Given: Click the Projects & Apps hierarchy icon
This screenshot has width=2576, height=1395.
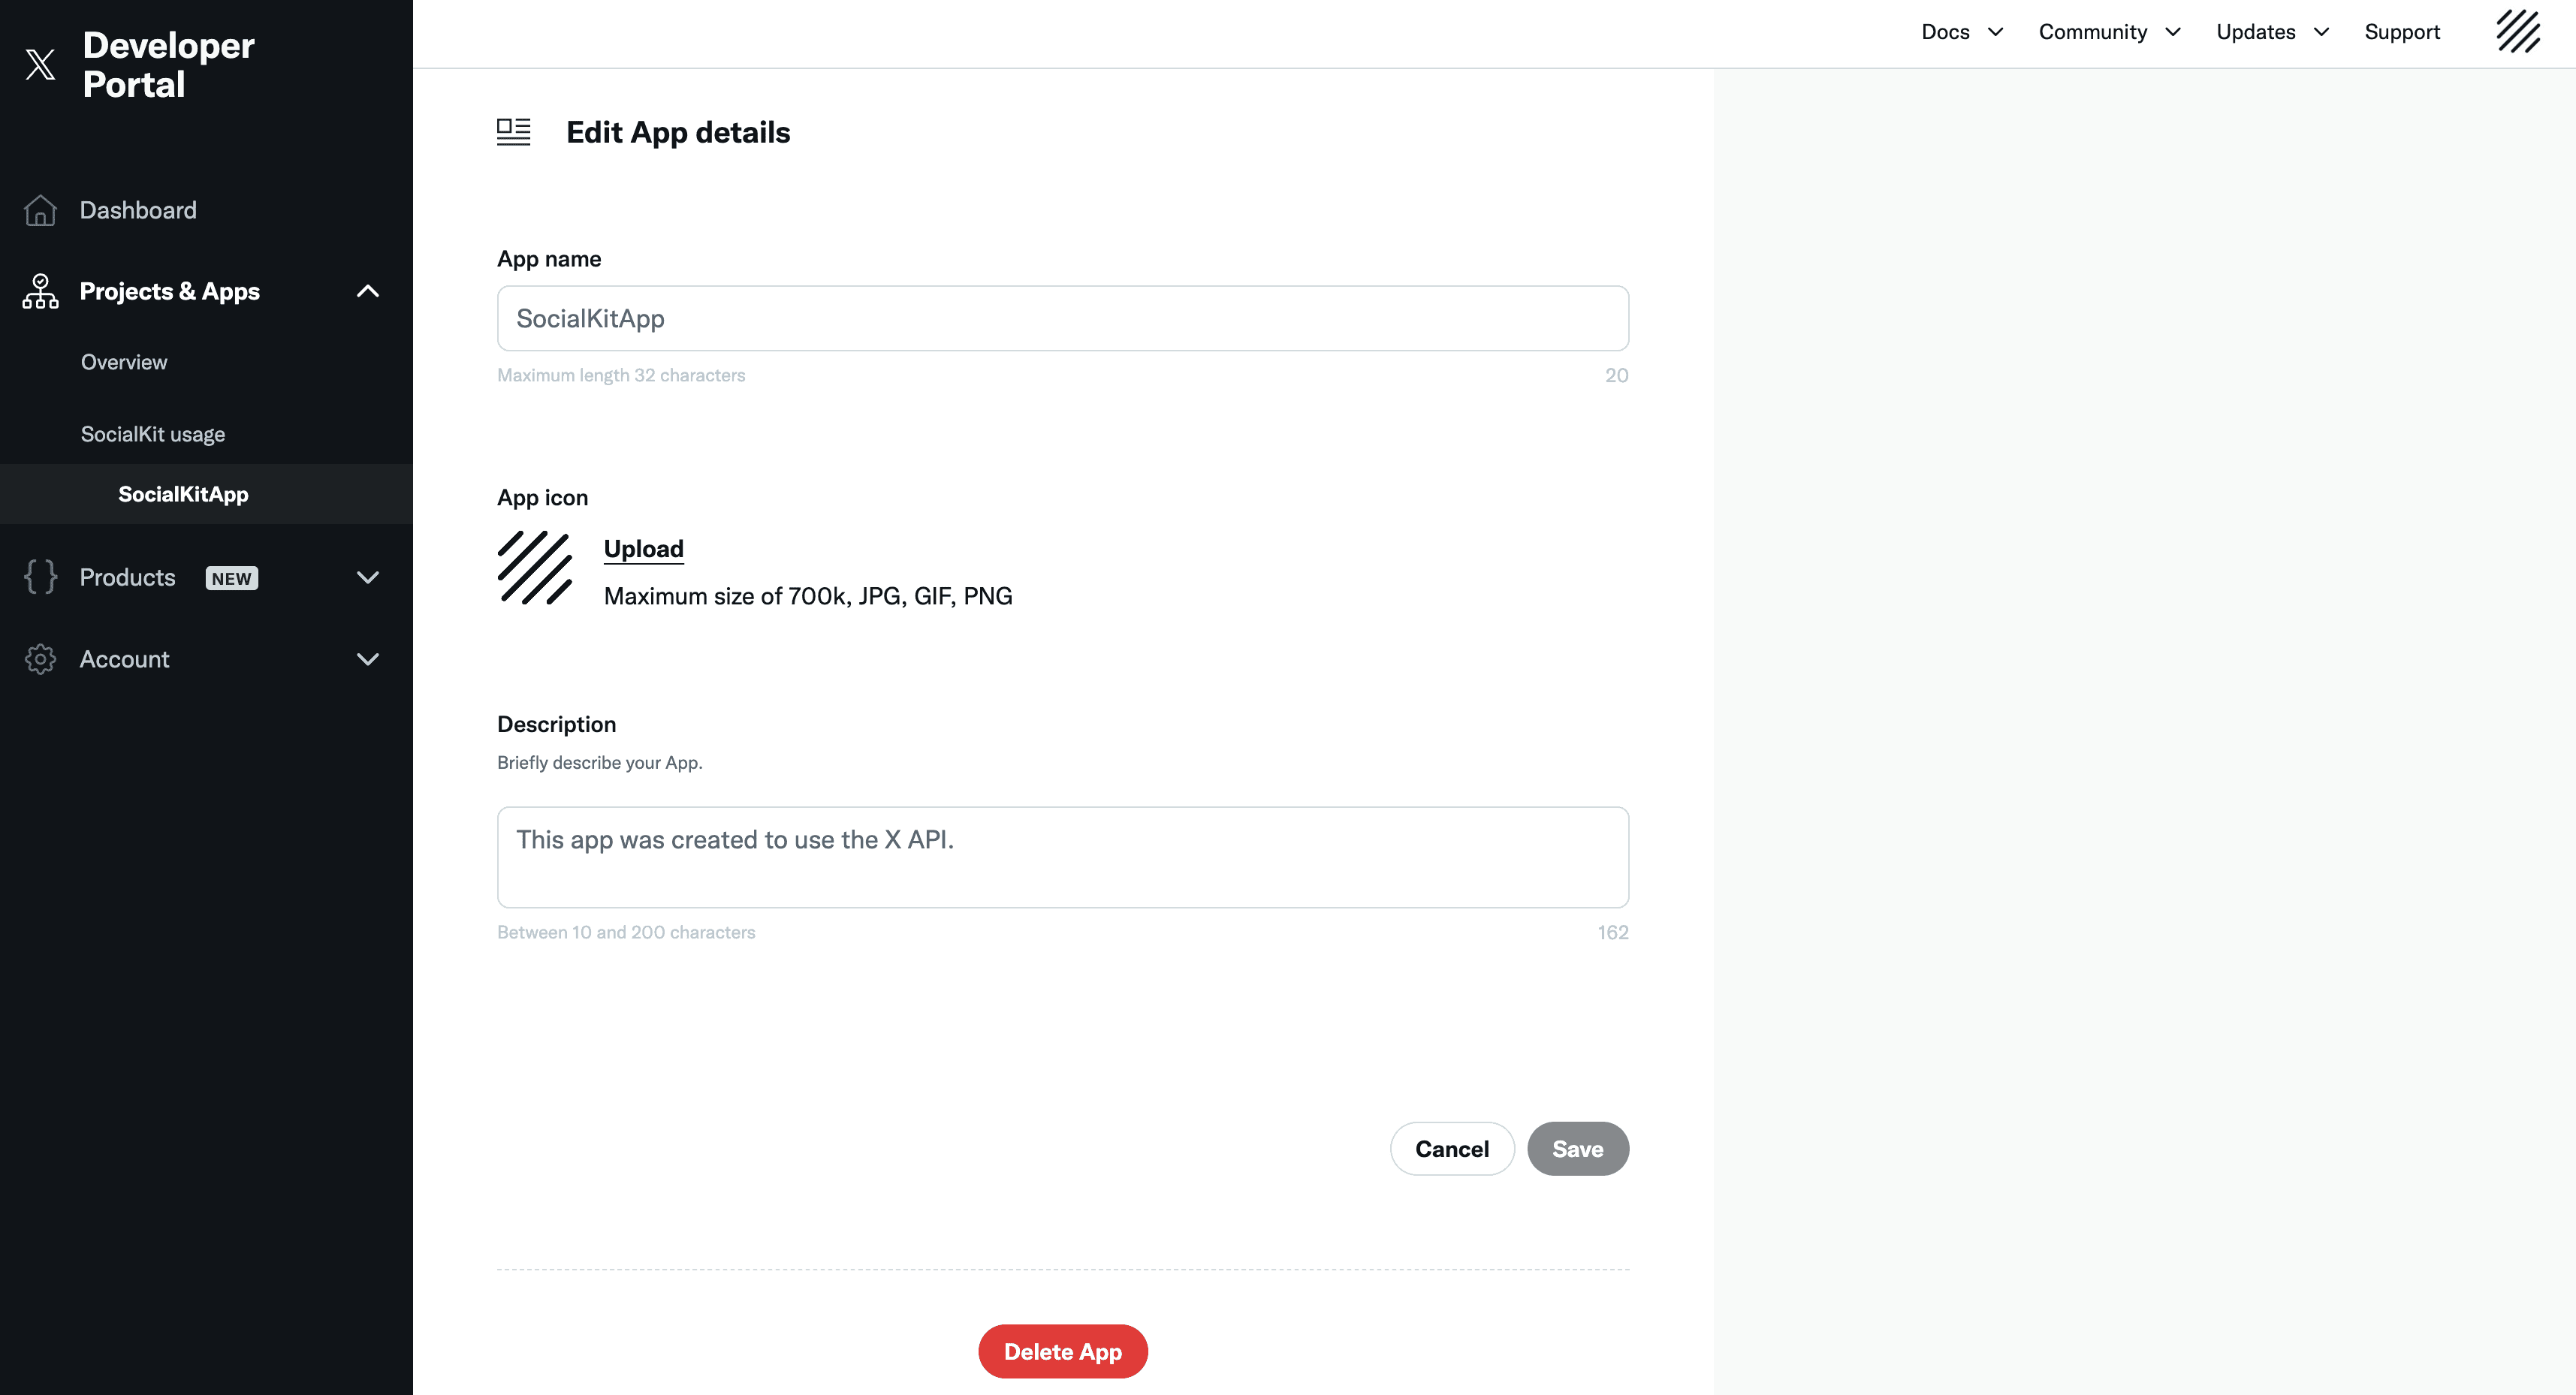Looking at the screenshot, I should (40, 291).
